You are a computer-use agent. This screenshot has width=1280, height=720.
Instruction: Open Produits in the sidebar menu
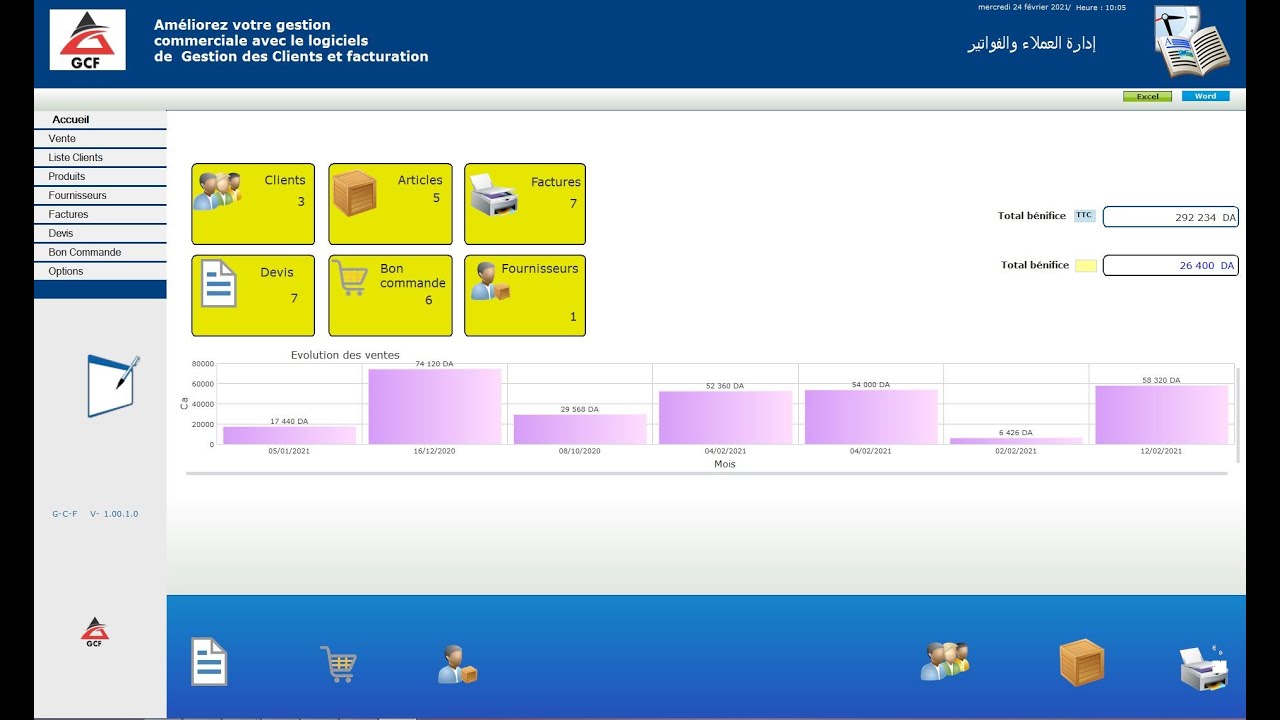click(100, 177)
